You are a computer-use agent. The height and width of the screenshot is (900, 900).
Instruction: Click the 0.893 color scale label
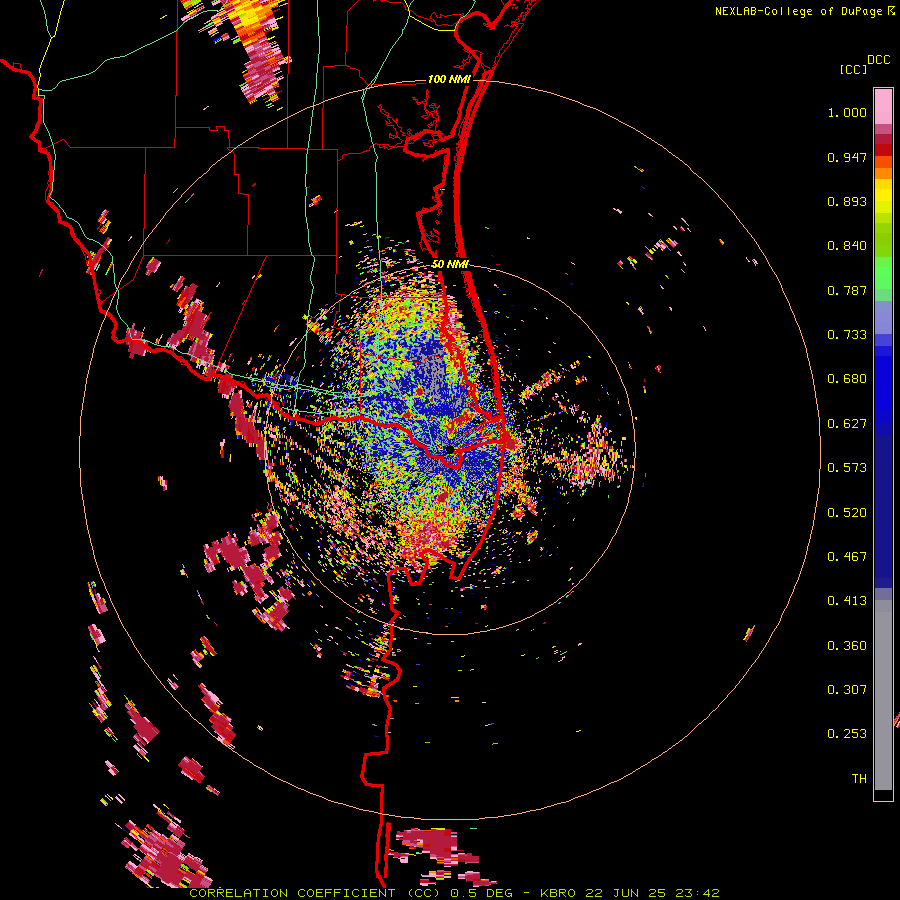[847, 201]
